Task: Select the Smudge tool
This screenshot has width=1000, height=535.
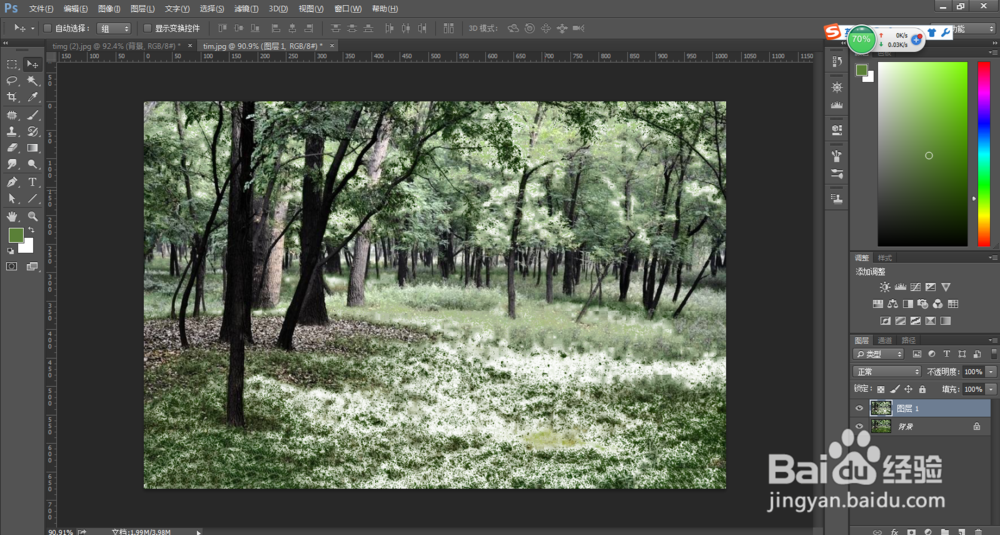Action: 11,165
